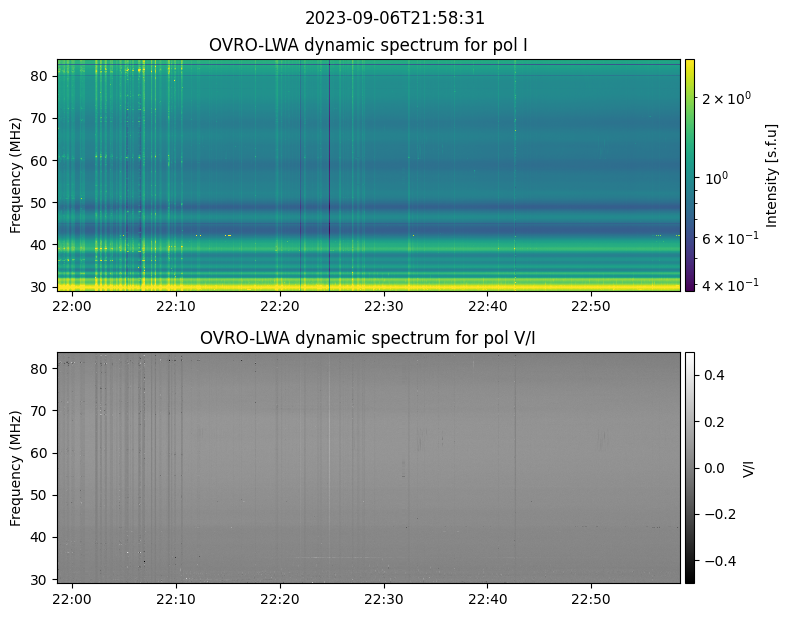Select the pol I dynamic spectrum title
Image resolution: width=790 pixels, height=617 pixels.
[x=369, y=46]
